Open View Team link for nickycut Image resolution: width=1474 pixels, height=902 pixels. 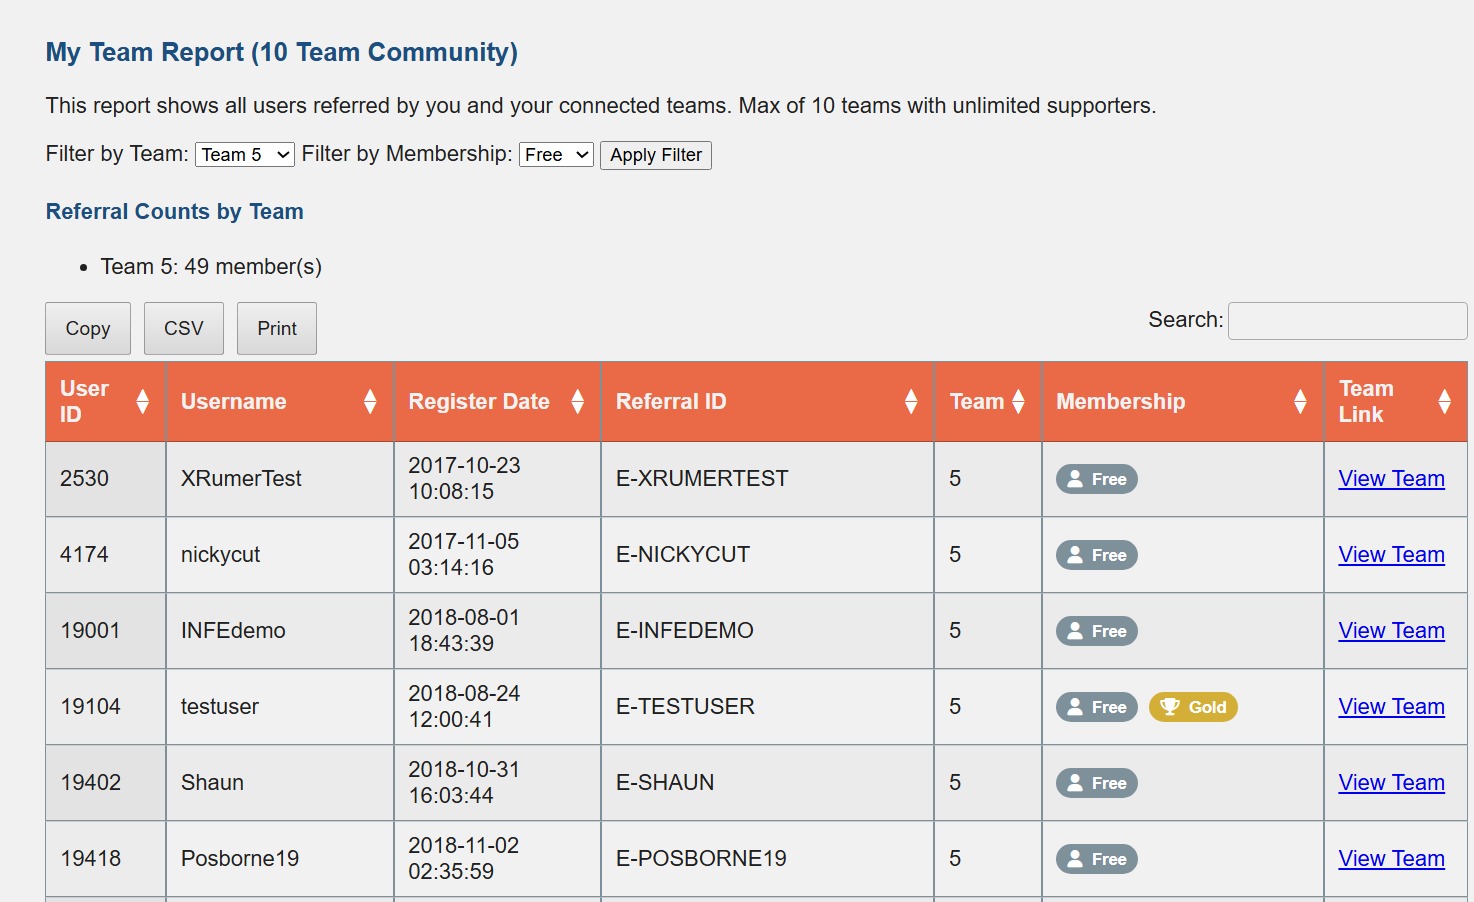tap(1391, 555)
